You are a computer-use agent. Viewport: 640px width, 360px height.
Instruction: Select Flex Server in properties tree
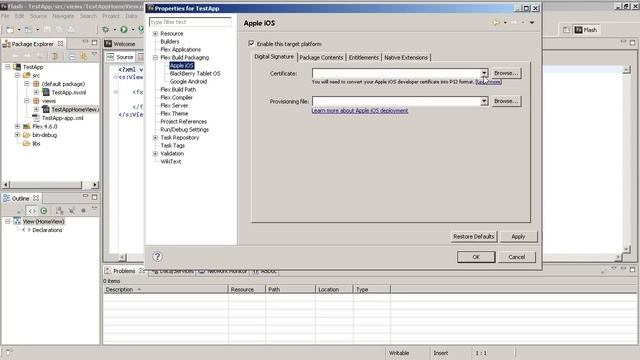coord(174,105)
